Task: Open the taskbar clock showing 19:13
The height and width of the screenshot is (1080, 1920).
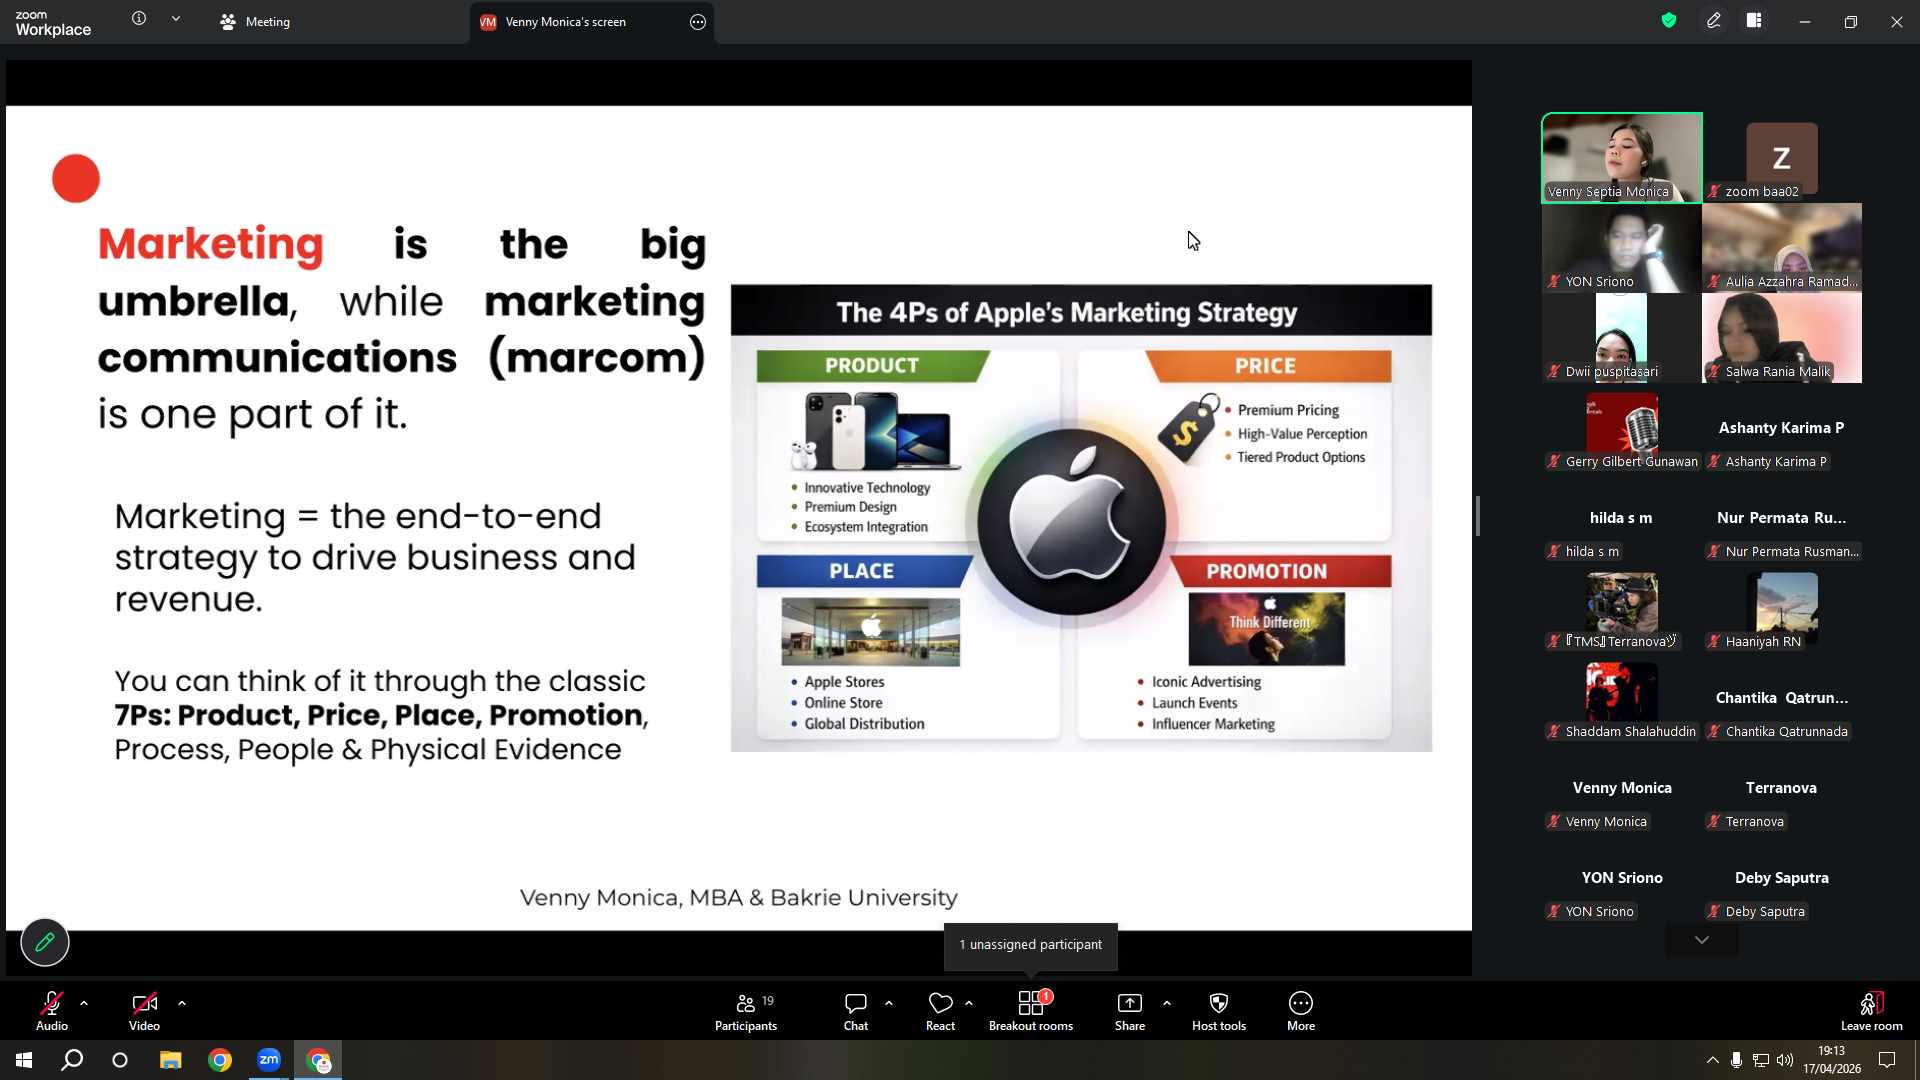Action: click(x=1832, y=1060)
